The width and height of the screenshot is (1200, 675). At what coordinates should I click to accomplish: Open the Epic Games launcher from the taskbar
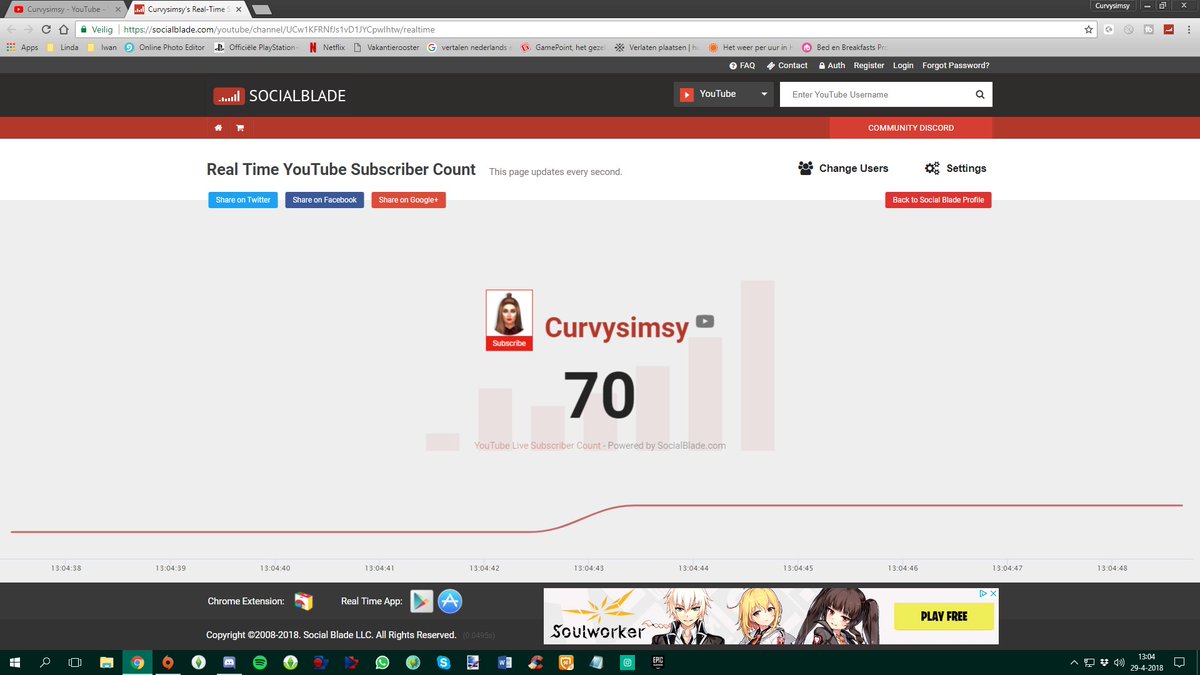(x=658, y=662)
